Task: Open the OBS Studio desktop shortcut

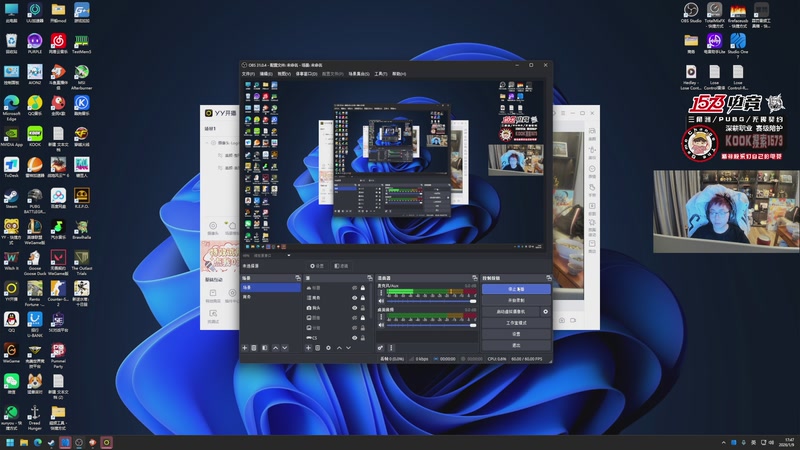Action: [691, 13]
